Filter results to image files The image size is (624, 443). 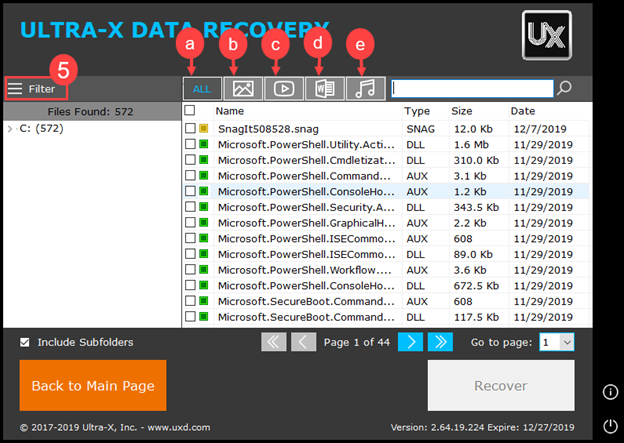click(243, 88)
